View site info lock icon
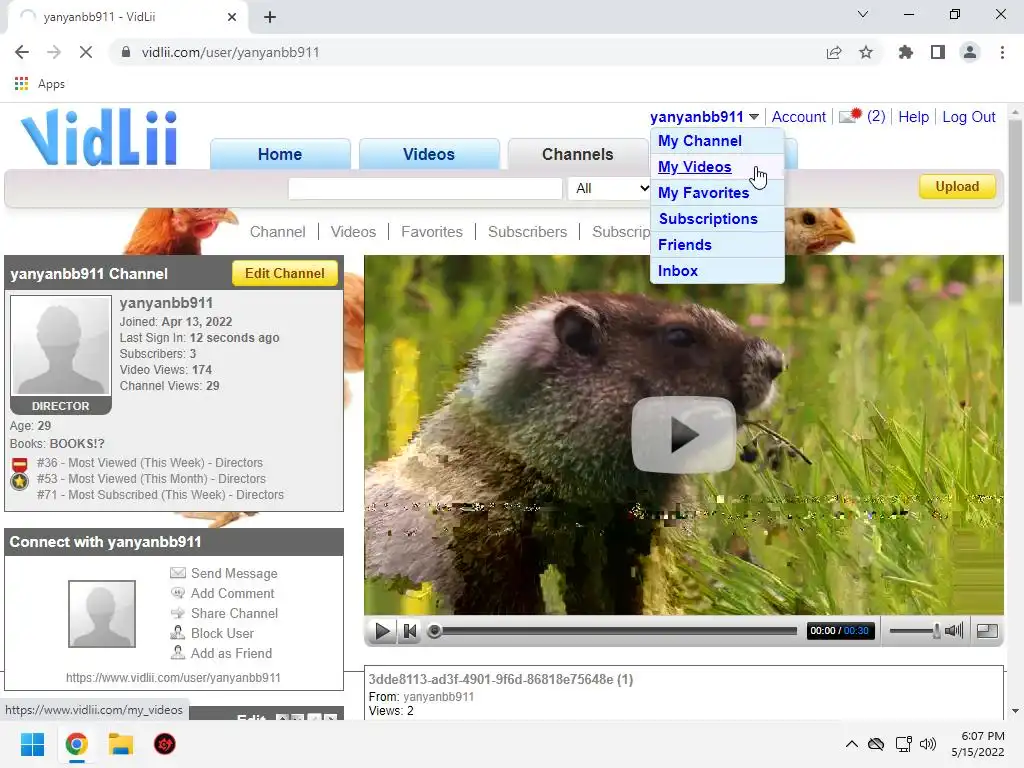1024x768 pixels. coord(126,52)
